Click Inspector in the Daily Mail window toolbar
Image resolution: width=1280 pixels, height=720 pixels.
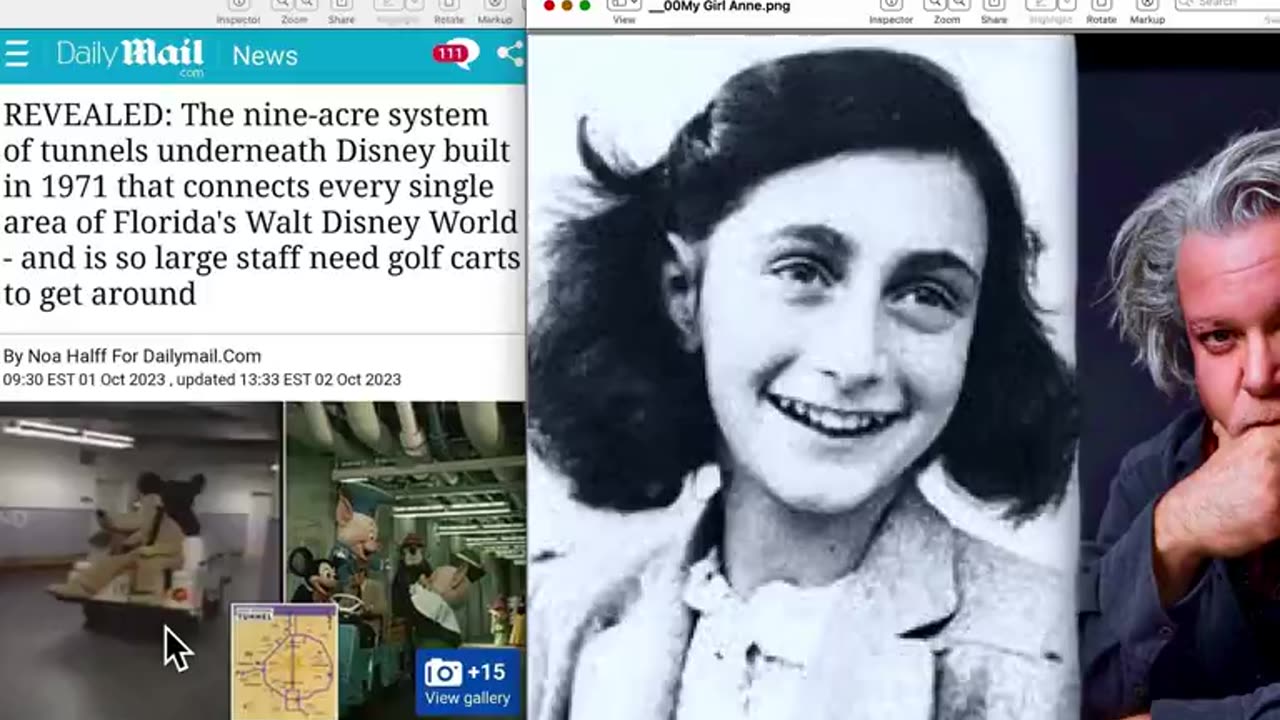(239, 12)
